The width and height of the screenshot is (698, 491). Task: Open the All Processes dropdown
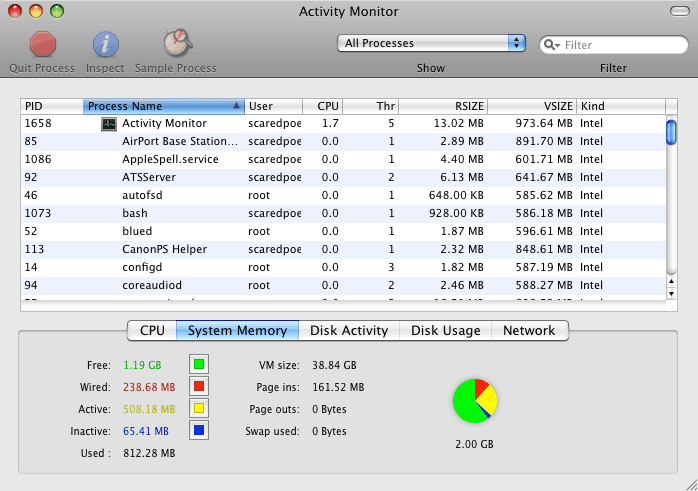pyautogui.click(x=431, y=43)
